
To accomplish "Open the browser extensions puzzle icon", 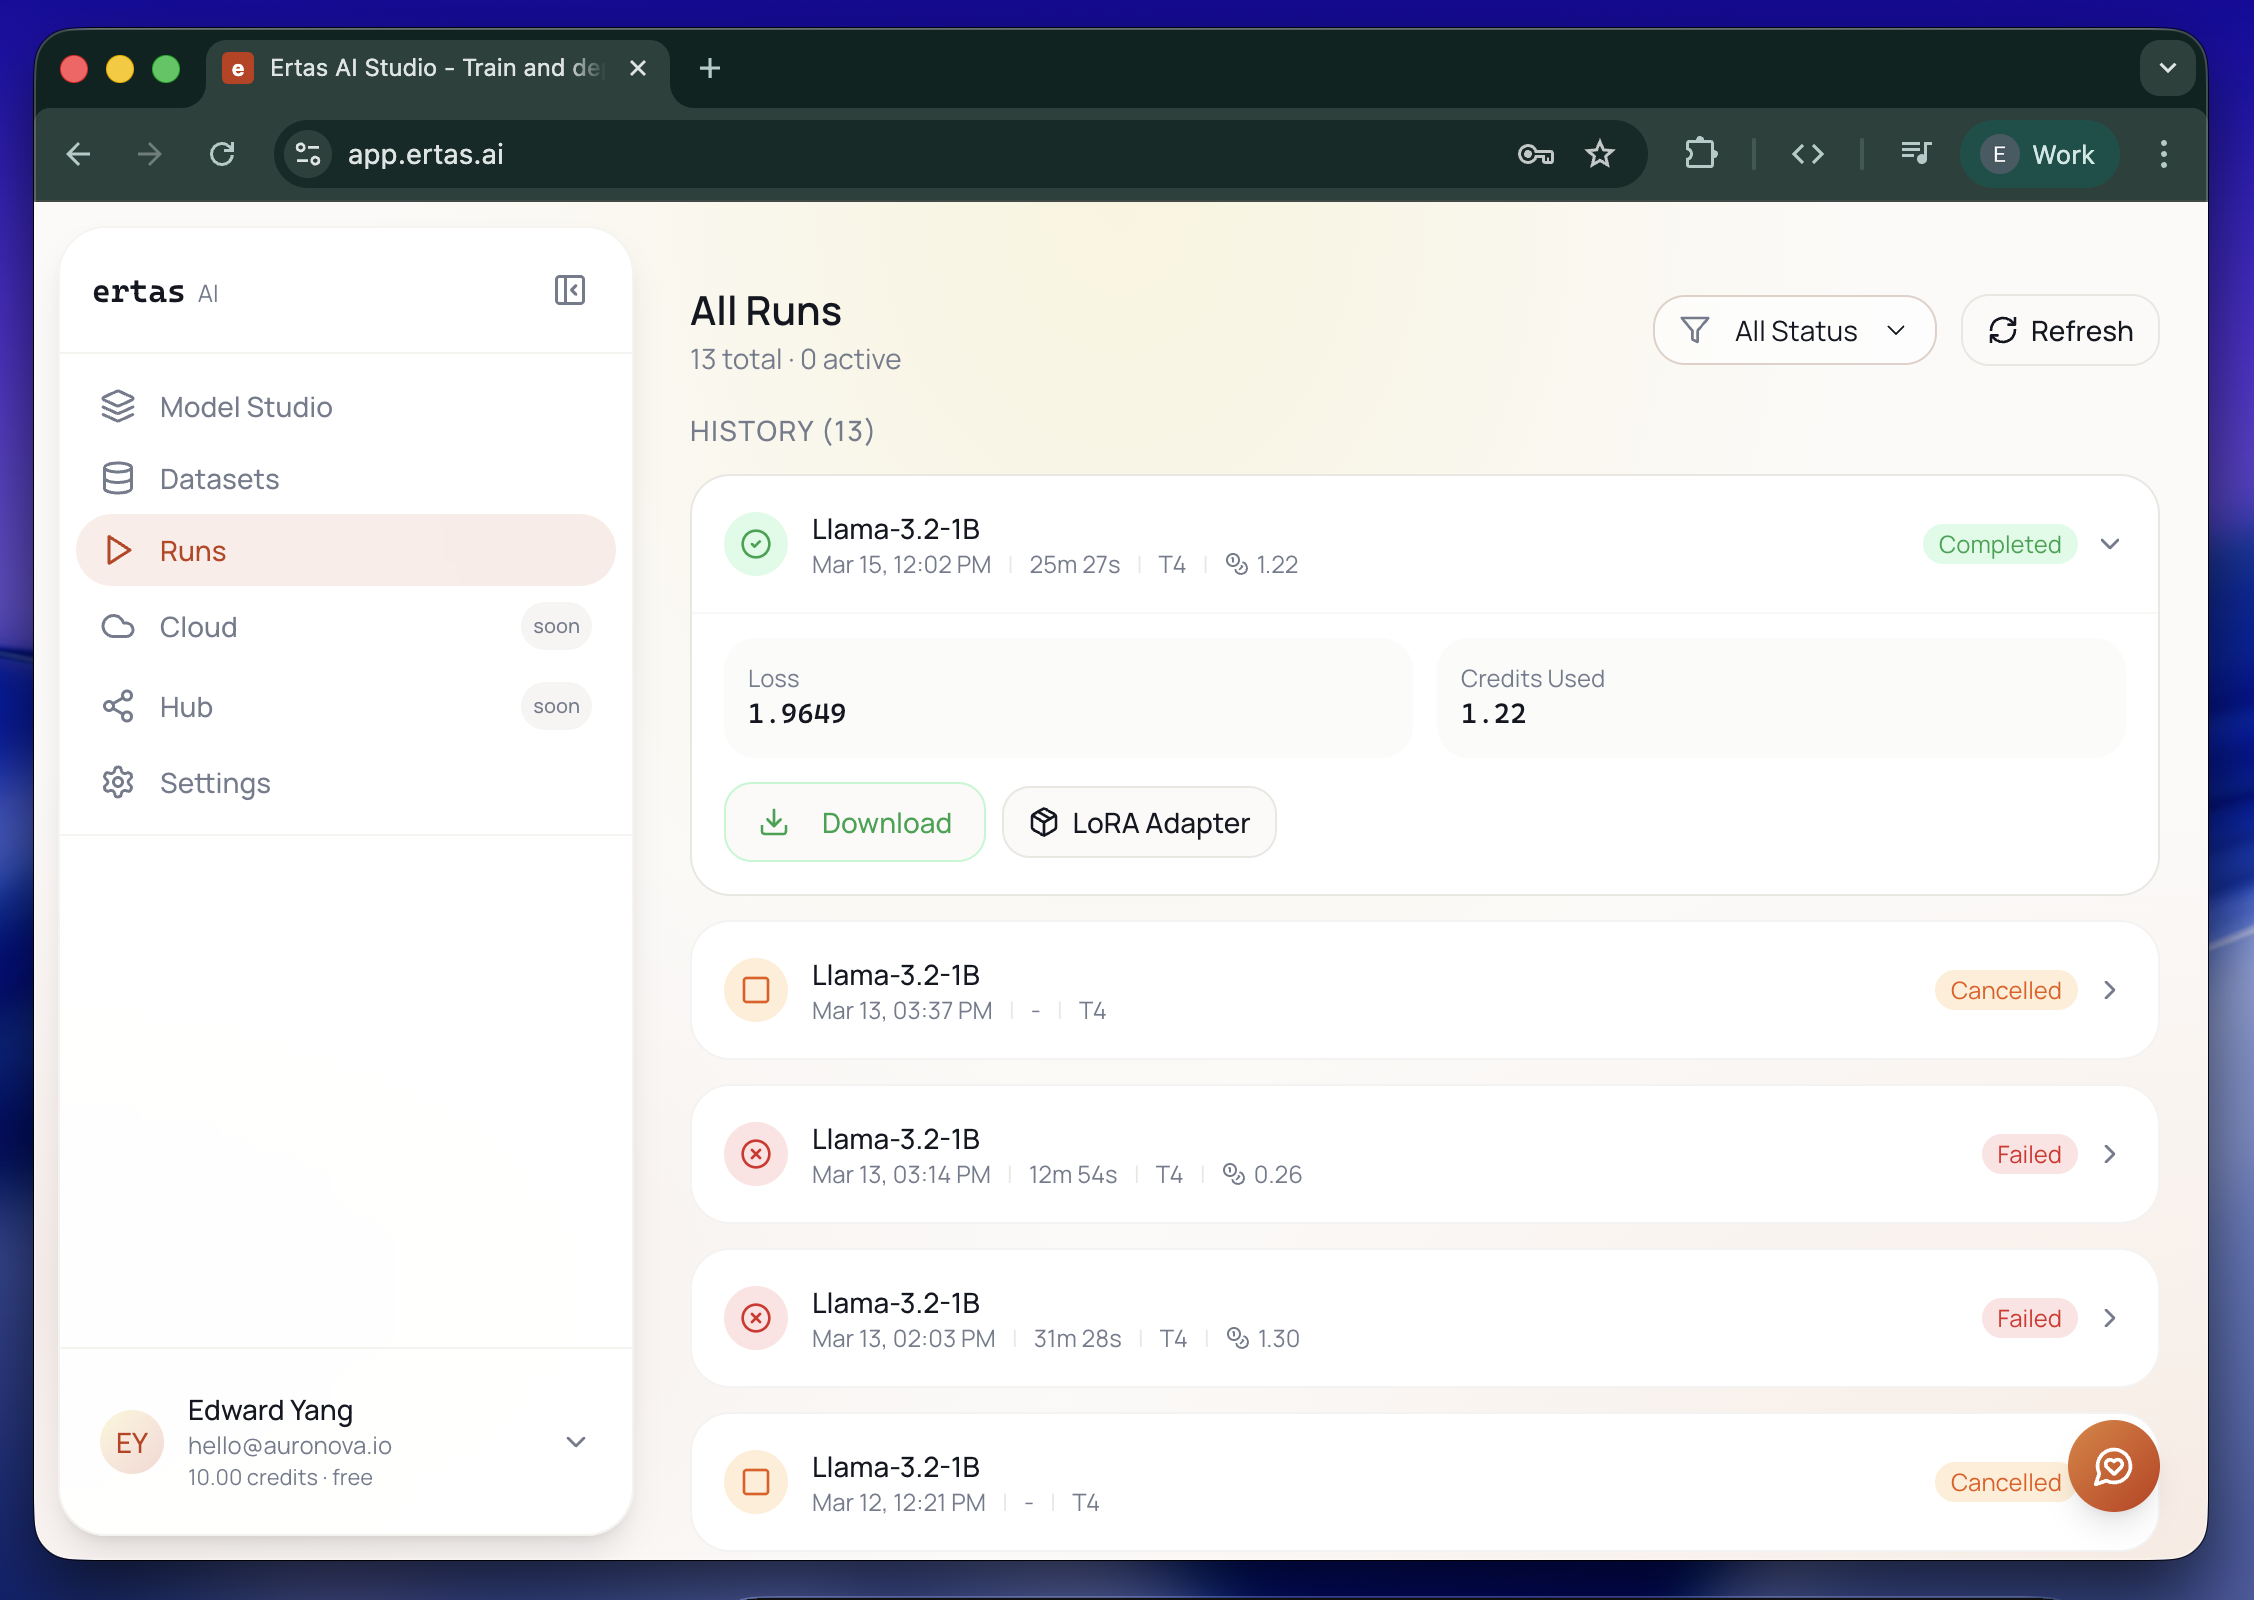I will coord(1700,154).
